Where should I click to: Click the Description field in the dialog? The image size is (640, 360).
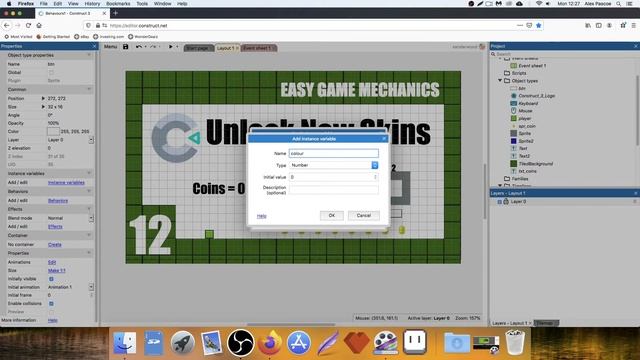(x=333, y=189)
